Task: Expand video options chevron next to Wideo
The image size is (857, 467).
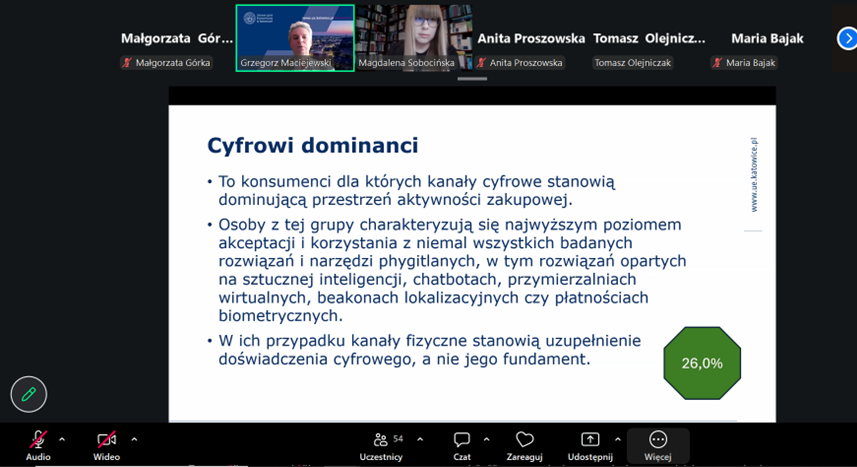Action: pyautogui.click(x=134, y=439)
